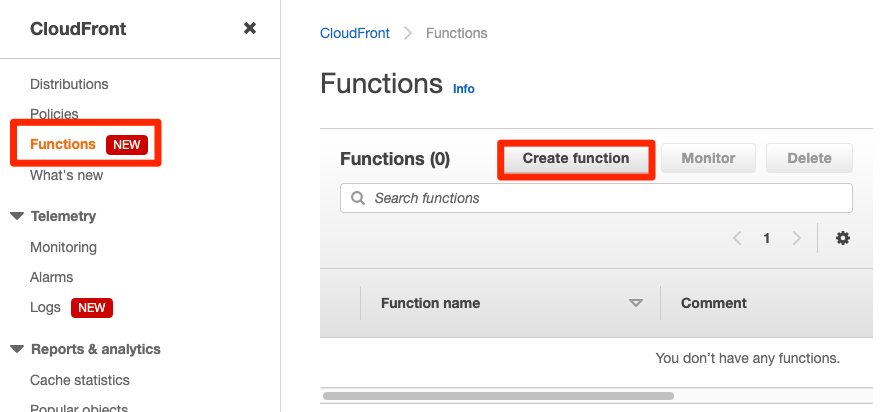Sort by Function name column arrow

636,303
